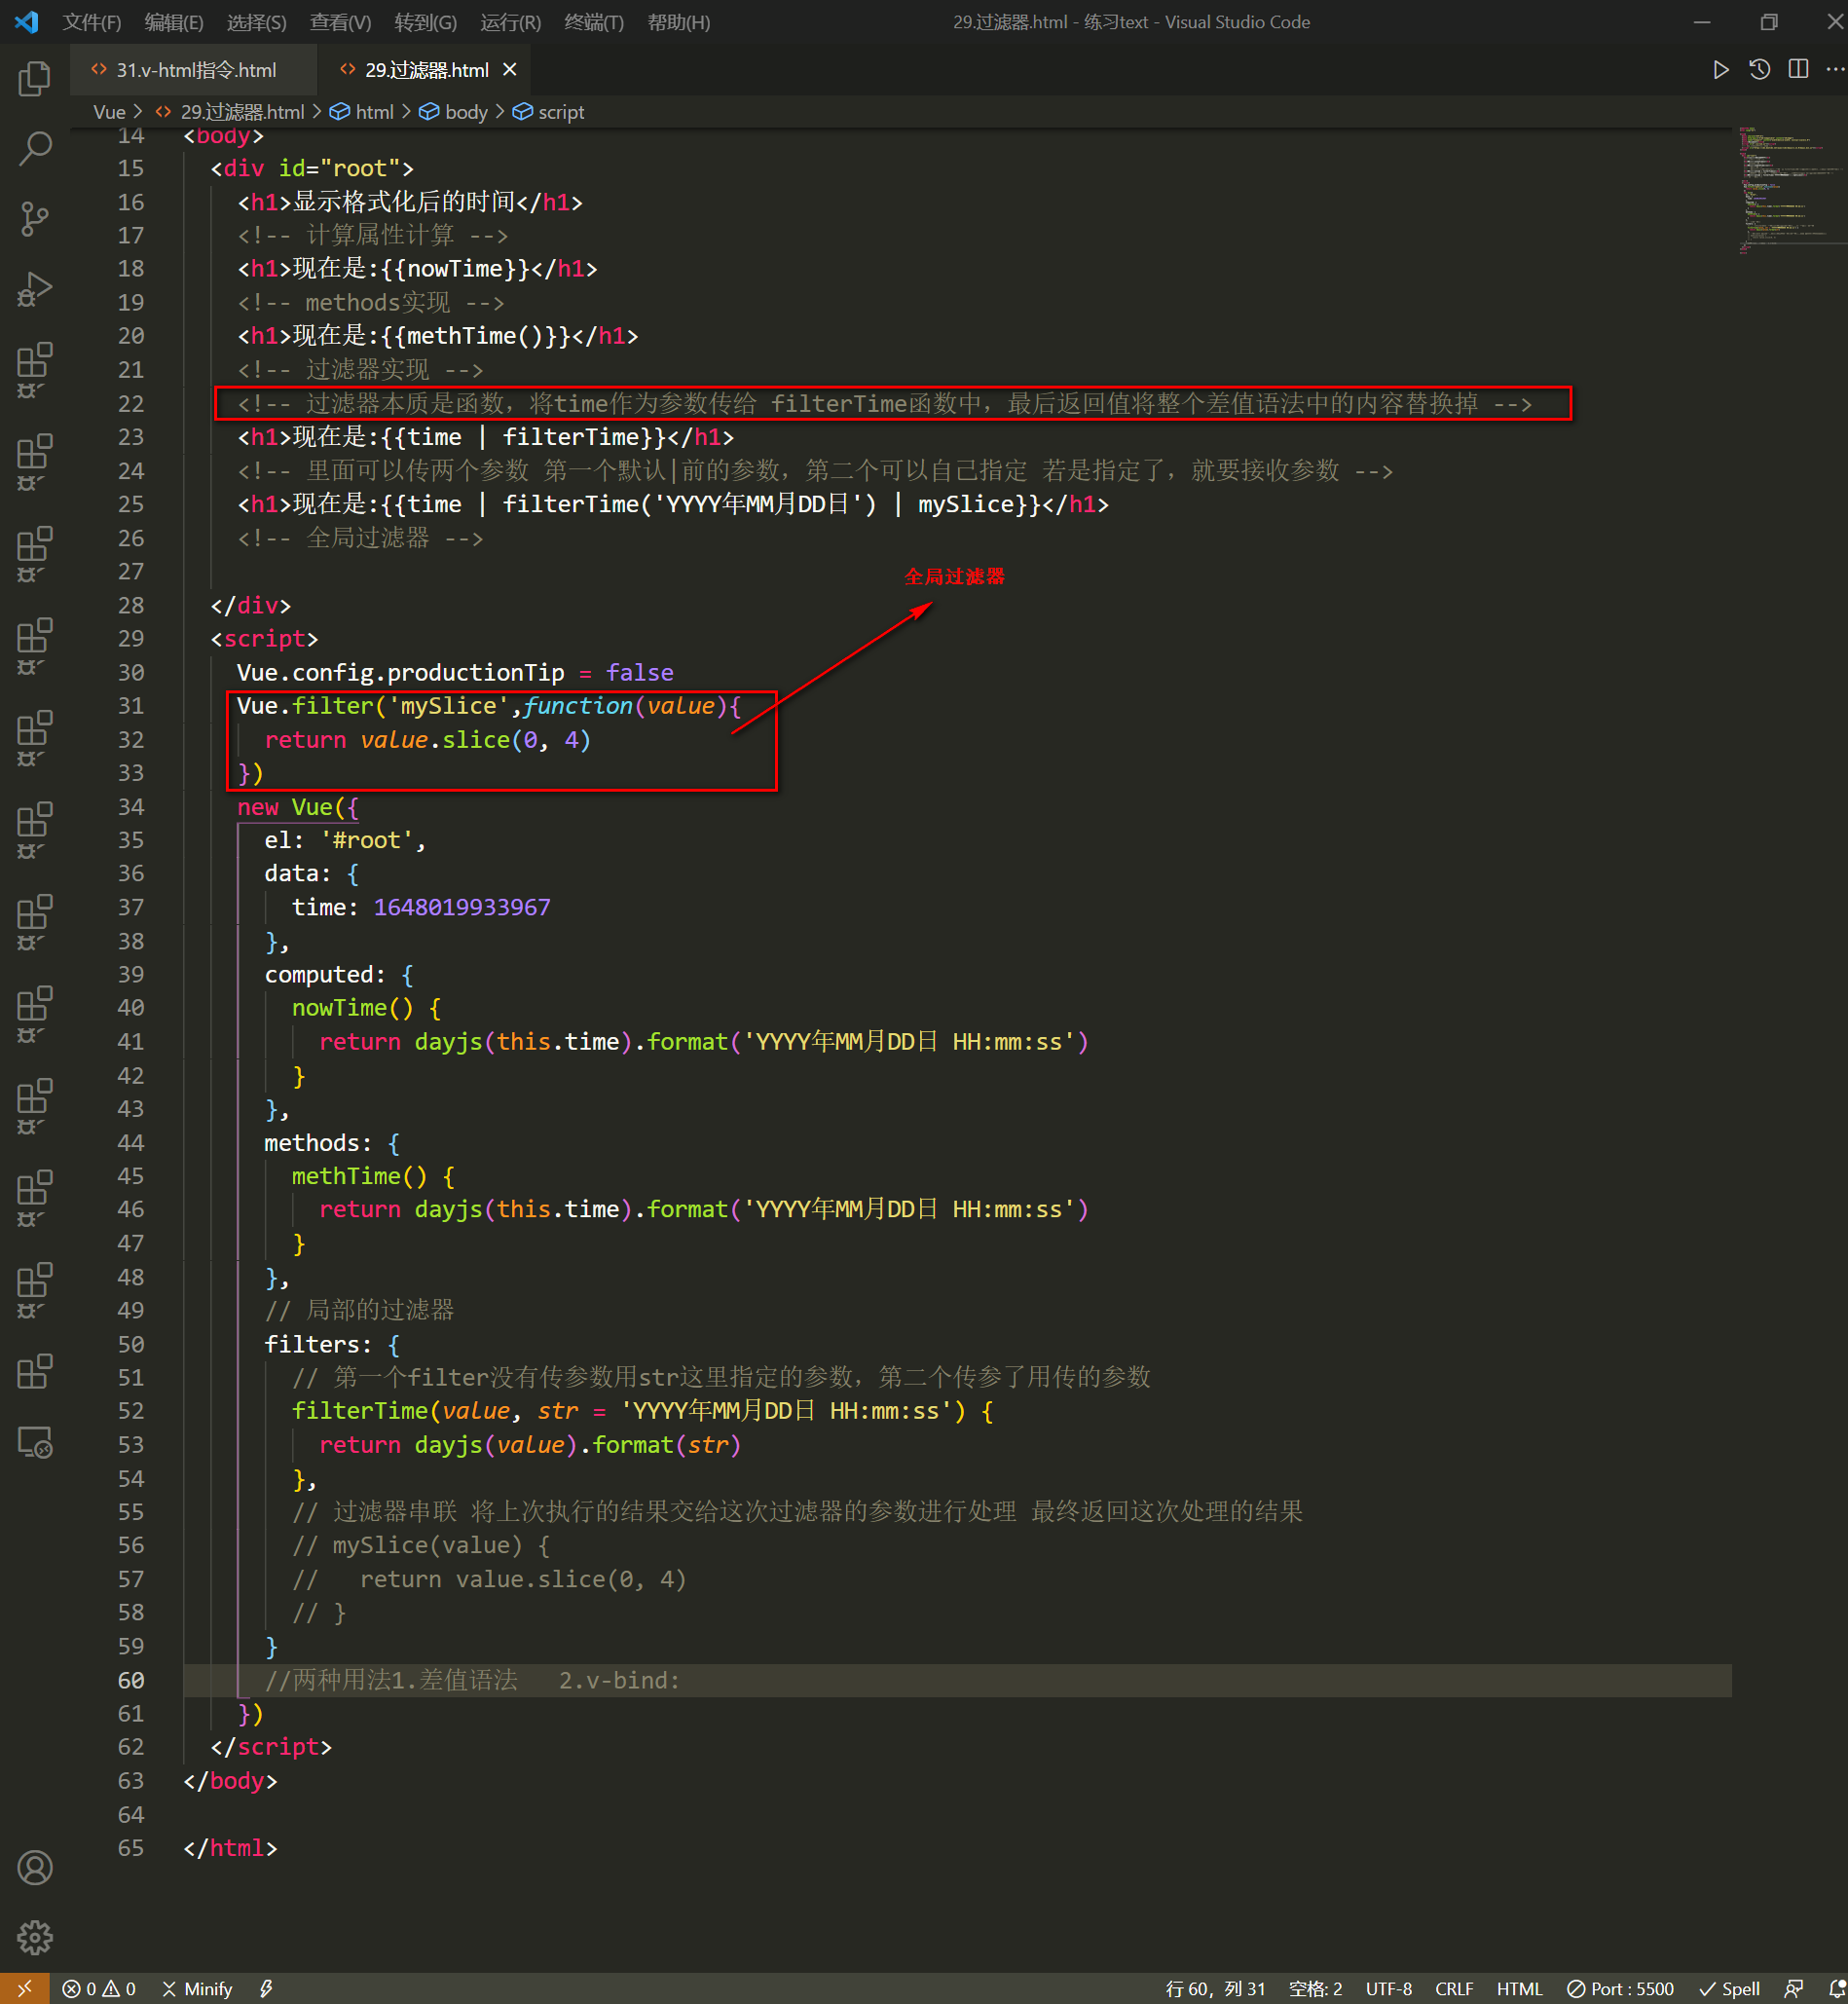Click the feedback icon in status bar
Screen dimensions: 1848x2004
tap(1794, 1988)
